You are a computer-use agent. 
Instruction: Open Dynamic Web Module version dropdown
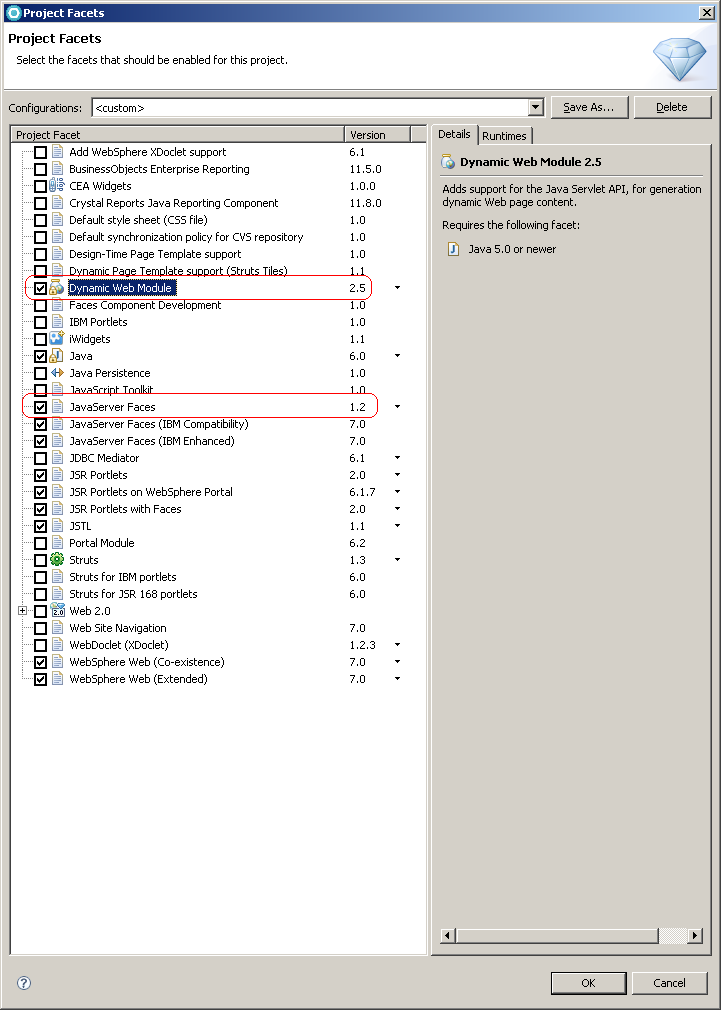click(x=398, y=288)
